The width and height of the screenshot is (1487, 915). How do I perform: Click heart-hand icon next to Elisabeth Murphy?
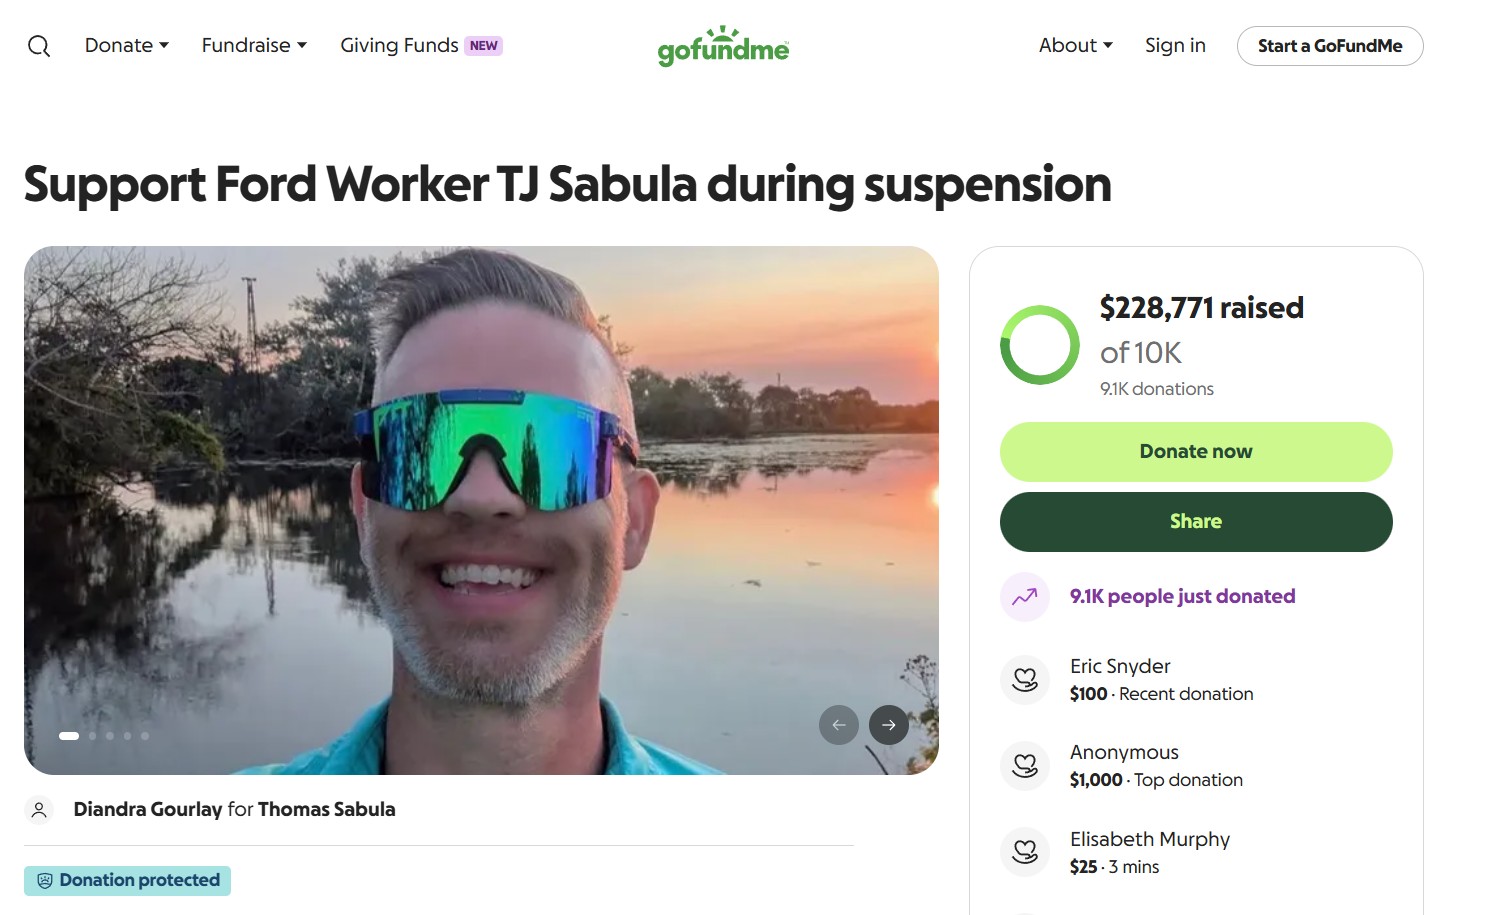(1025, 852)
